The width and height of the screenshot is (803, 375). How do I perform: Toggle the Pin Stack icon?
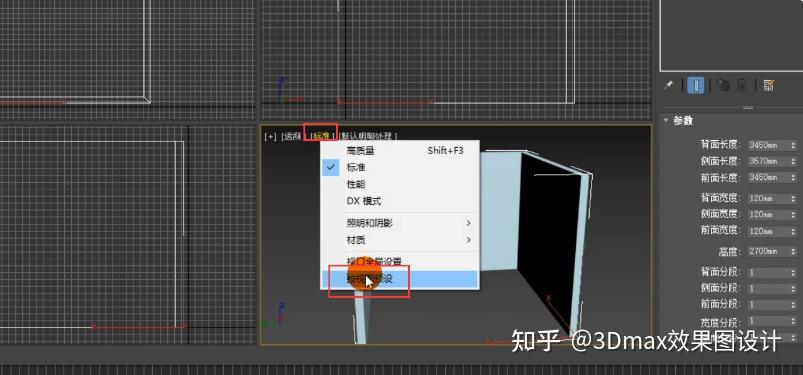(x=669, y=86)
